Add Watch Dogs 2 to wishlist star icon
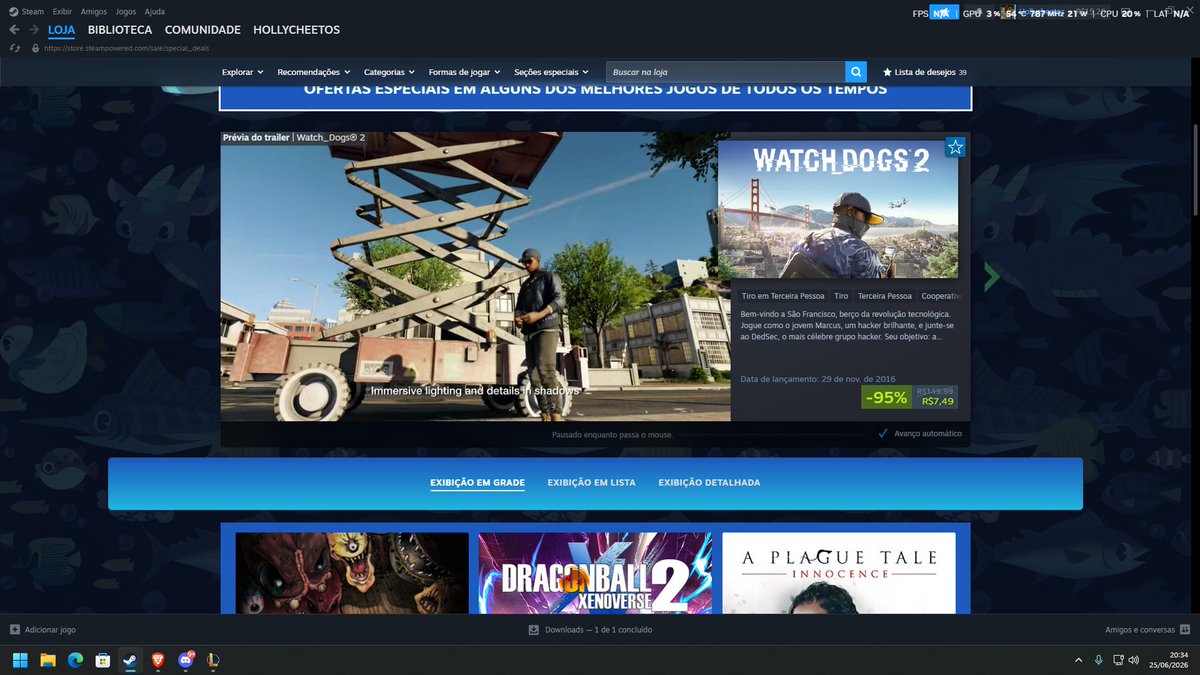The image size is (1200, 675). [955, 148]
